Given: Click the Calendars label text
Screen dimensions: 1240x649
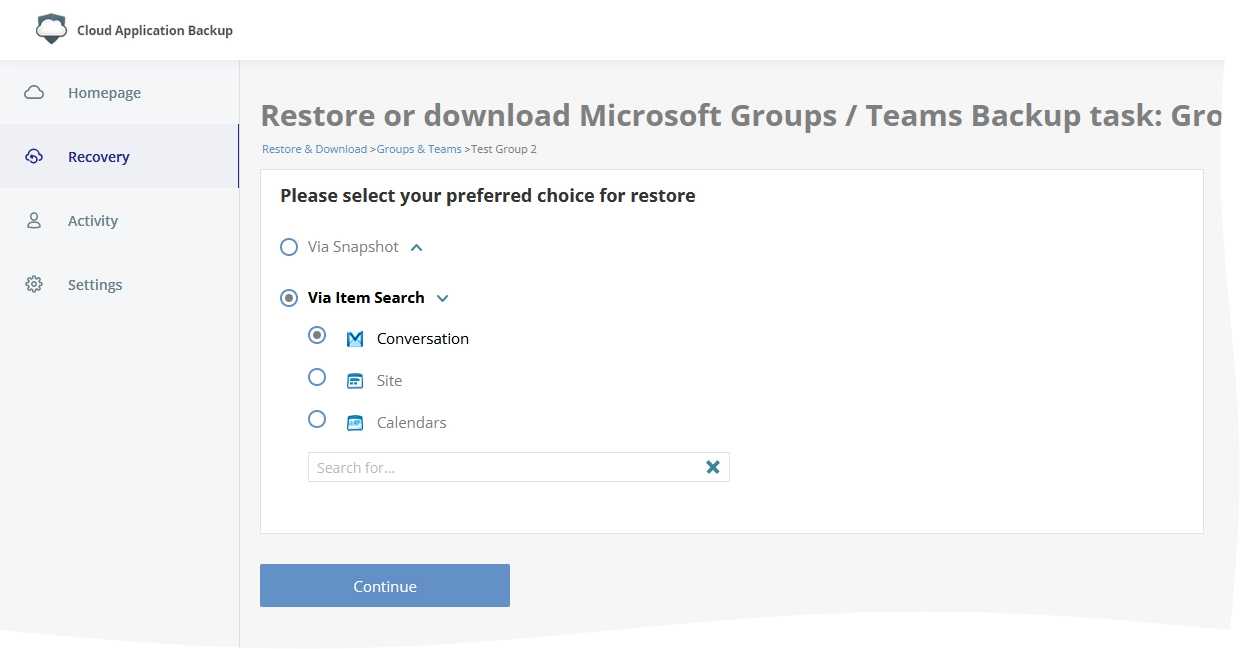Looking at the screenshot, I should tap(412, 423).
